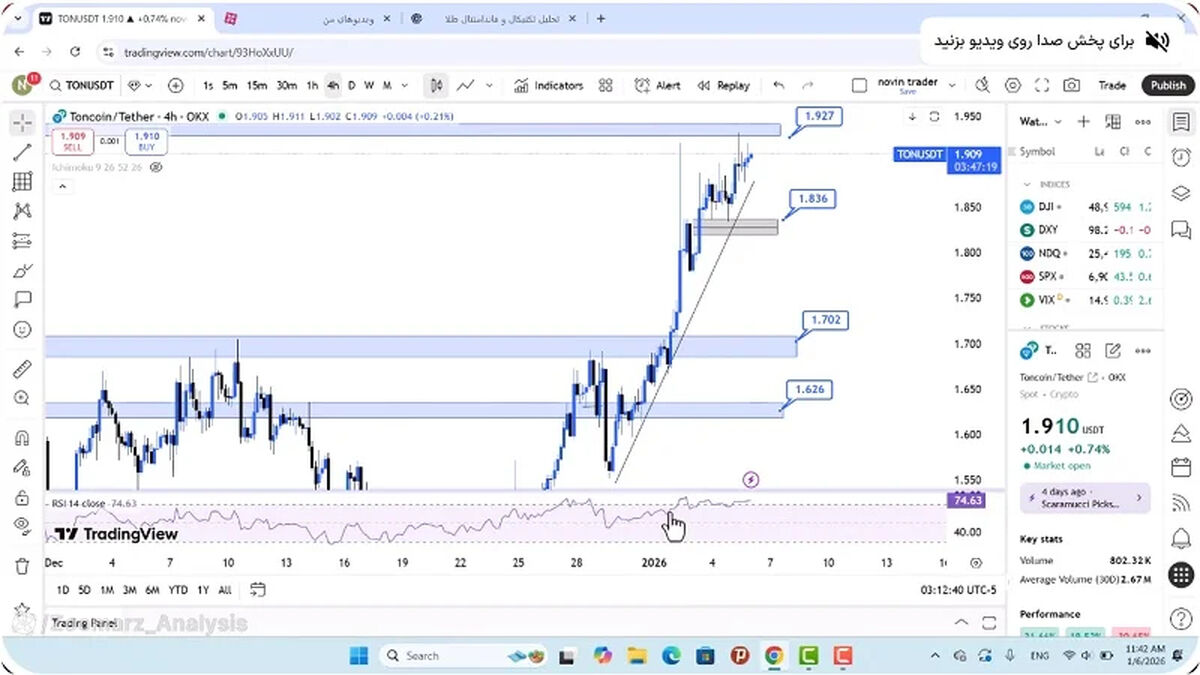1200x675 pixels.
Task: Add symbol to watchlist plus icon
Action: (1083, 122)
